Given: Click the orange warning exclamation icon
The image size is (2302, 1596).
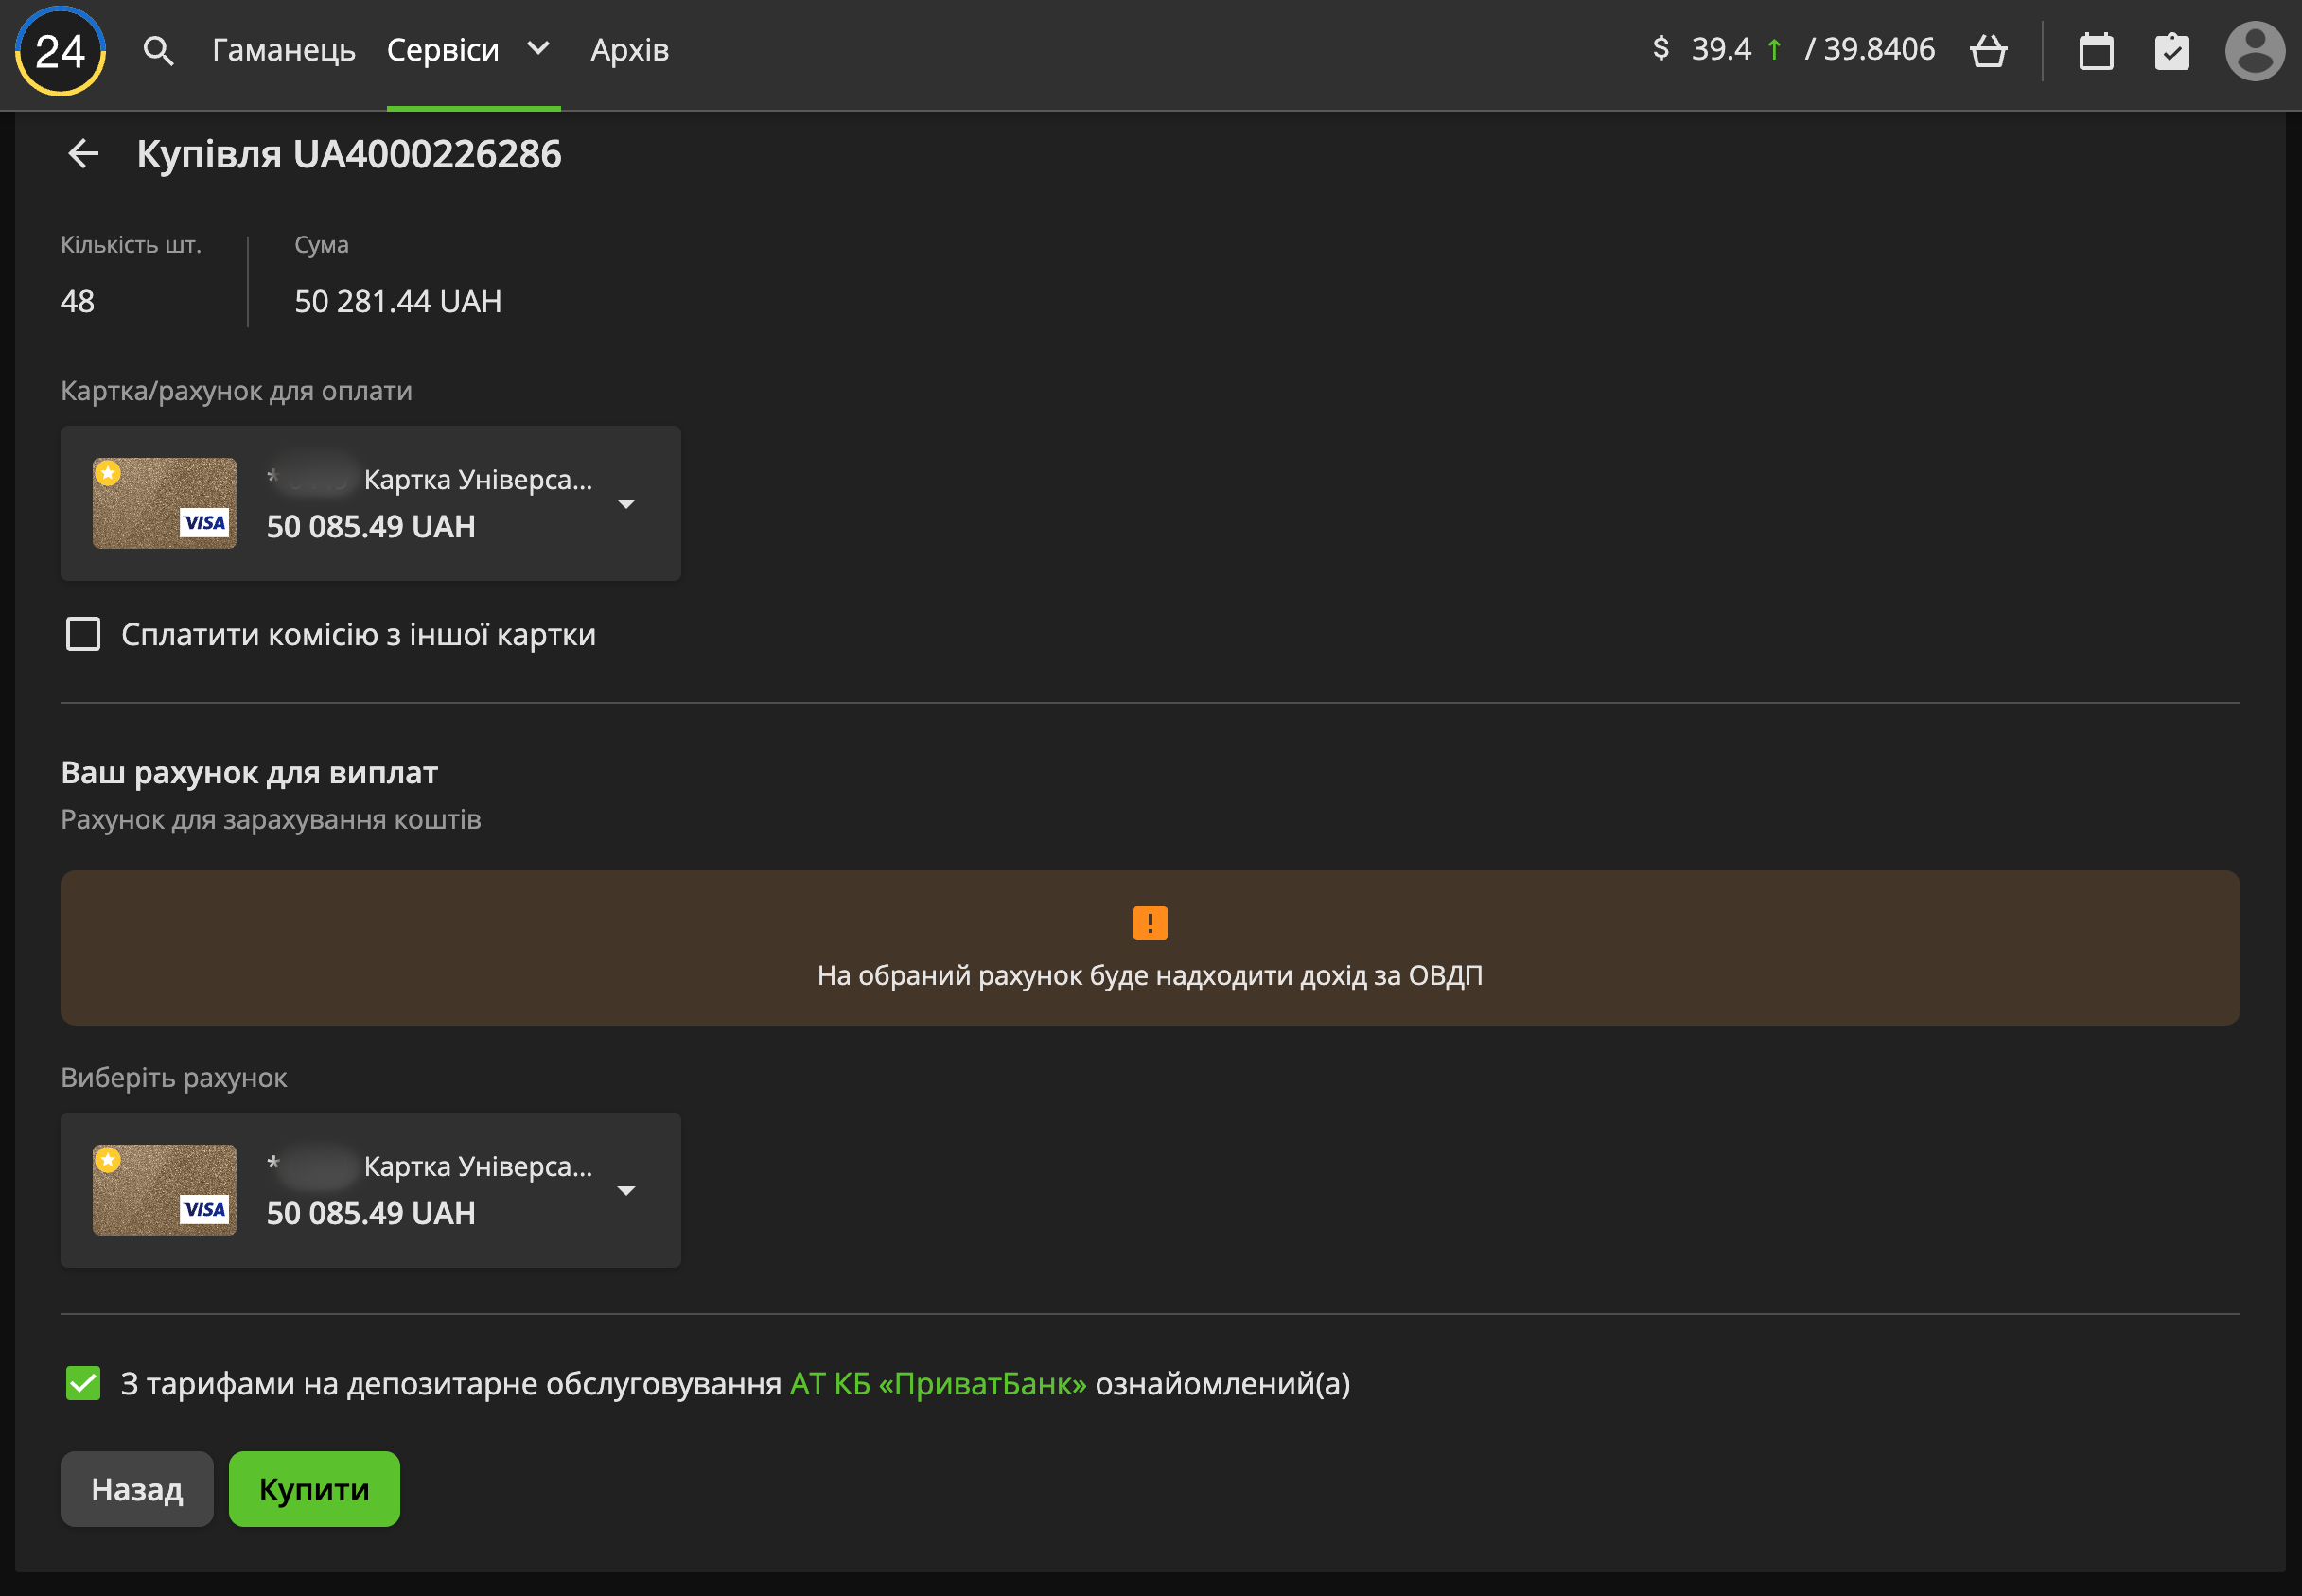Looking at the screenshot, I should pos(1150,923).
